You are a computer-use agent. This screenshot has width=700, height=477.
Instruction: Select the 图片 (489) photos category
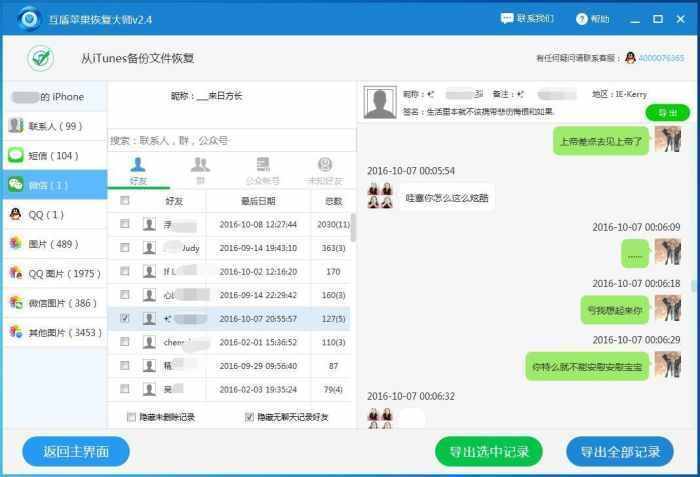tap(54, 244)
